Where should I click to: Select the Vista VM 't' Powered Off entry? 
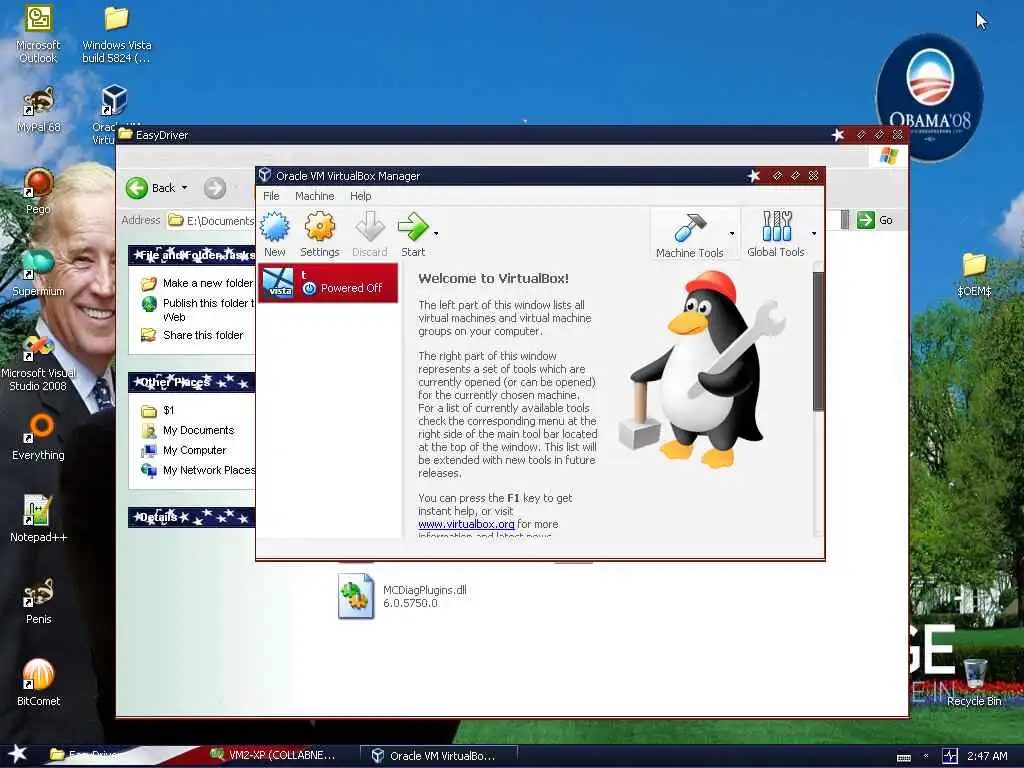(x=328, y=283)
